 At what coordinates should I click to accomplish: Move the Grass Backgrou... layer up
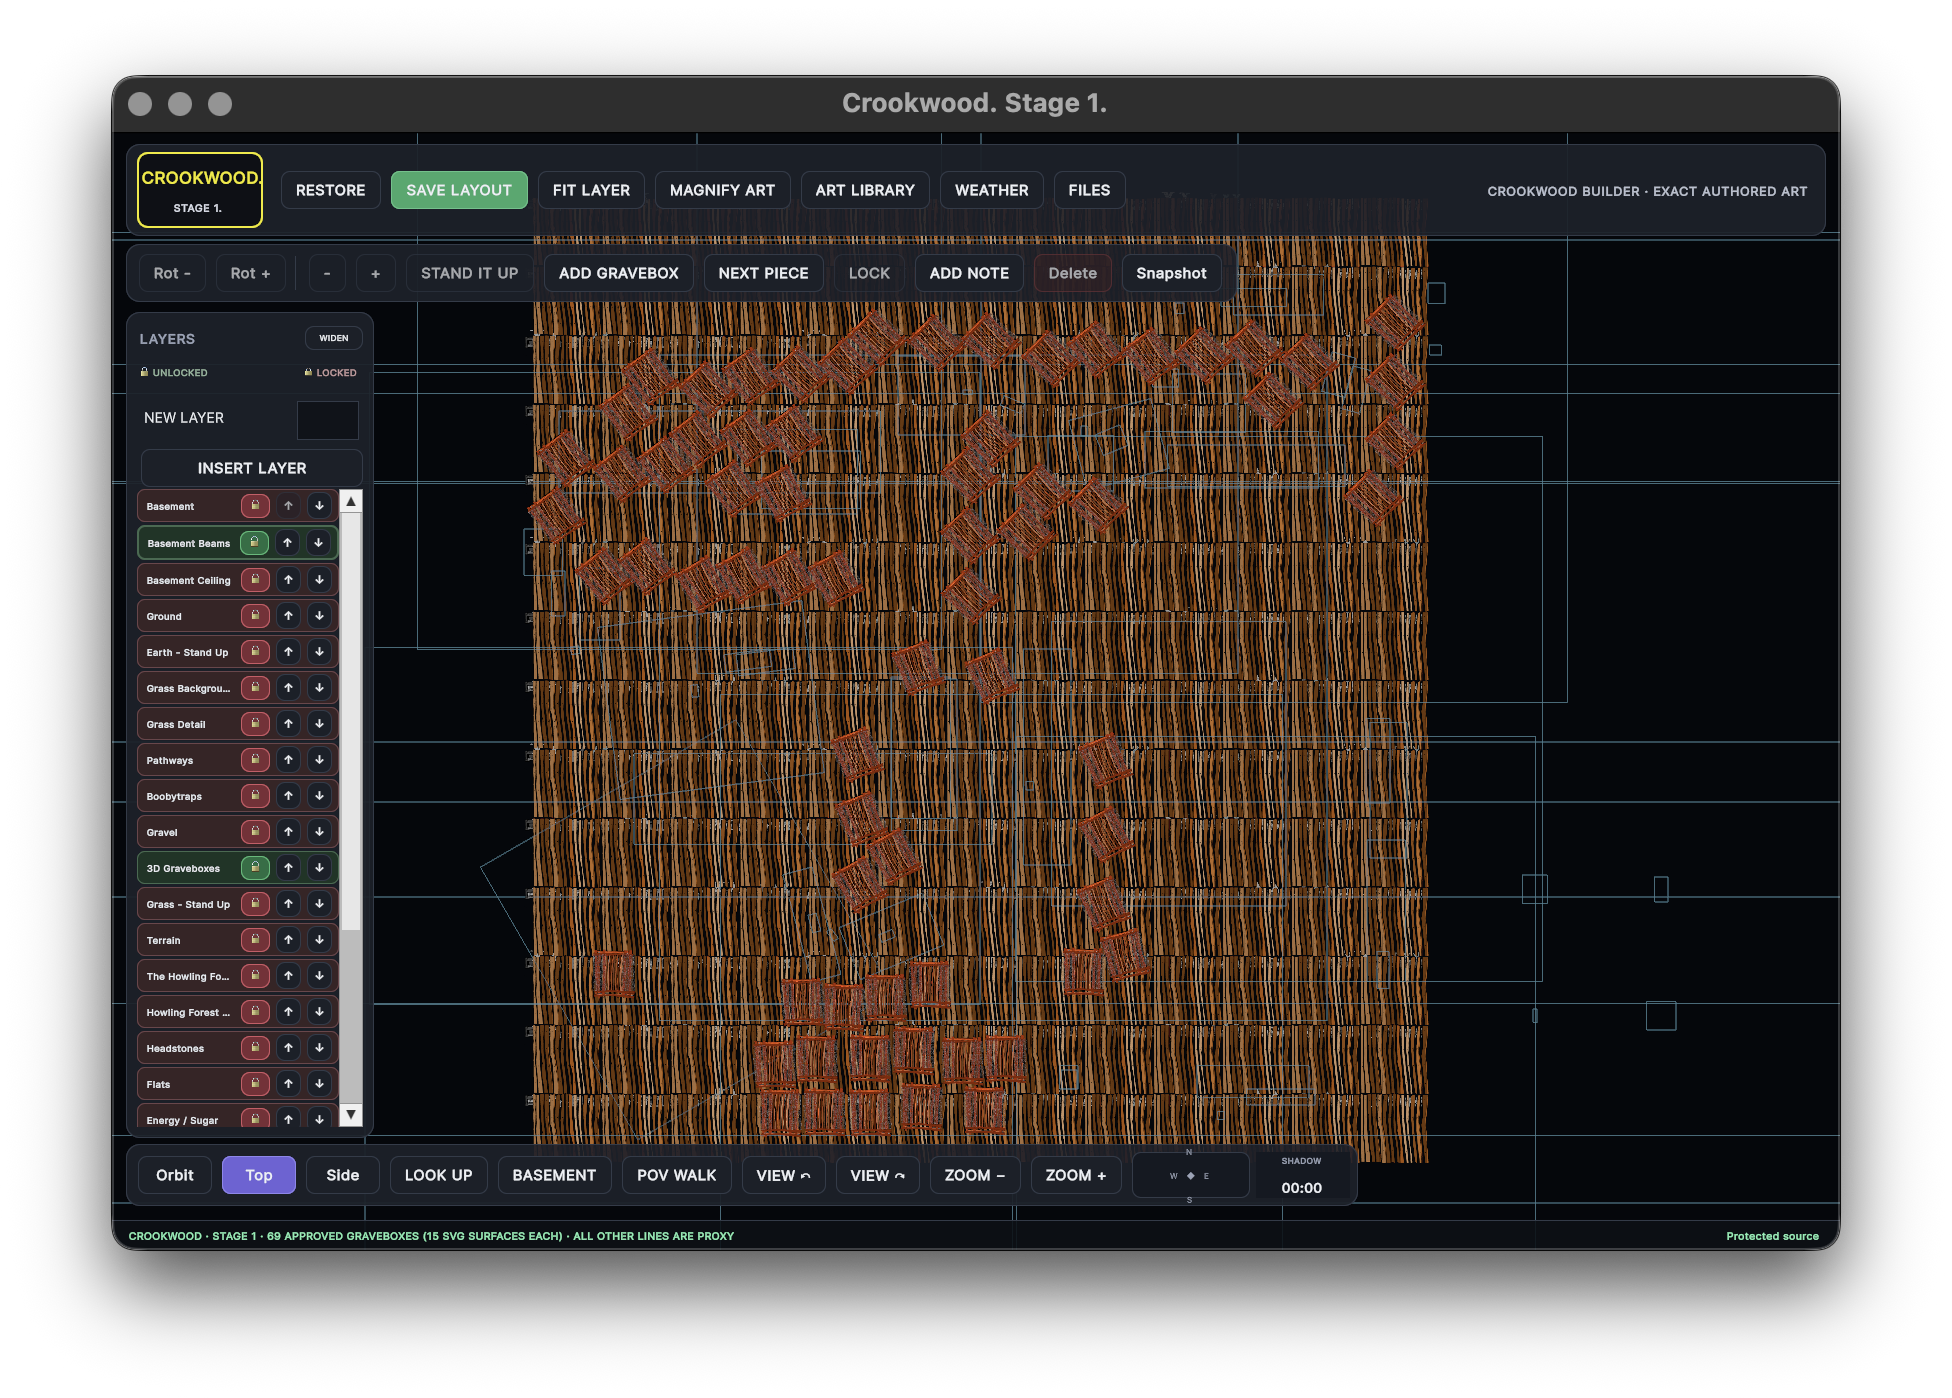(x=288, y=688)
